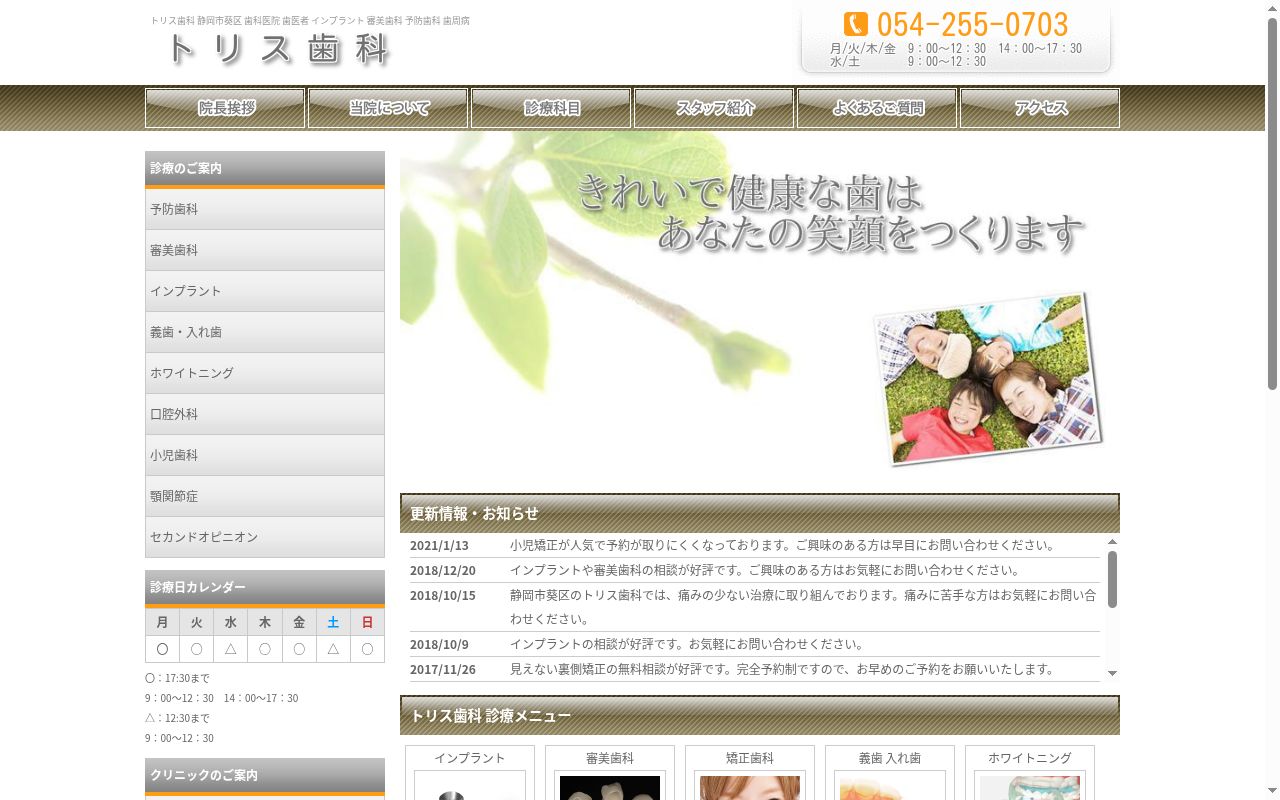
Task: Open the トリス歯科 site logo
Action: coord(277,49)
